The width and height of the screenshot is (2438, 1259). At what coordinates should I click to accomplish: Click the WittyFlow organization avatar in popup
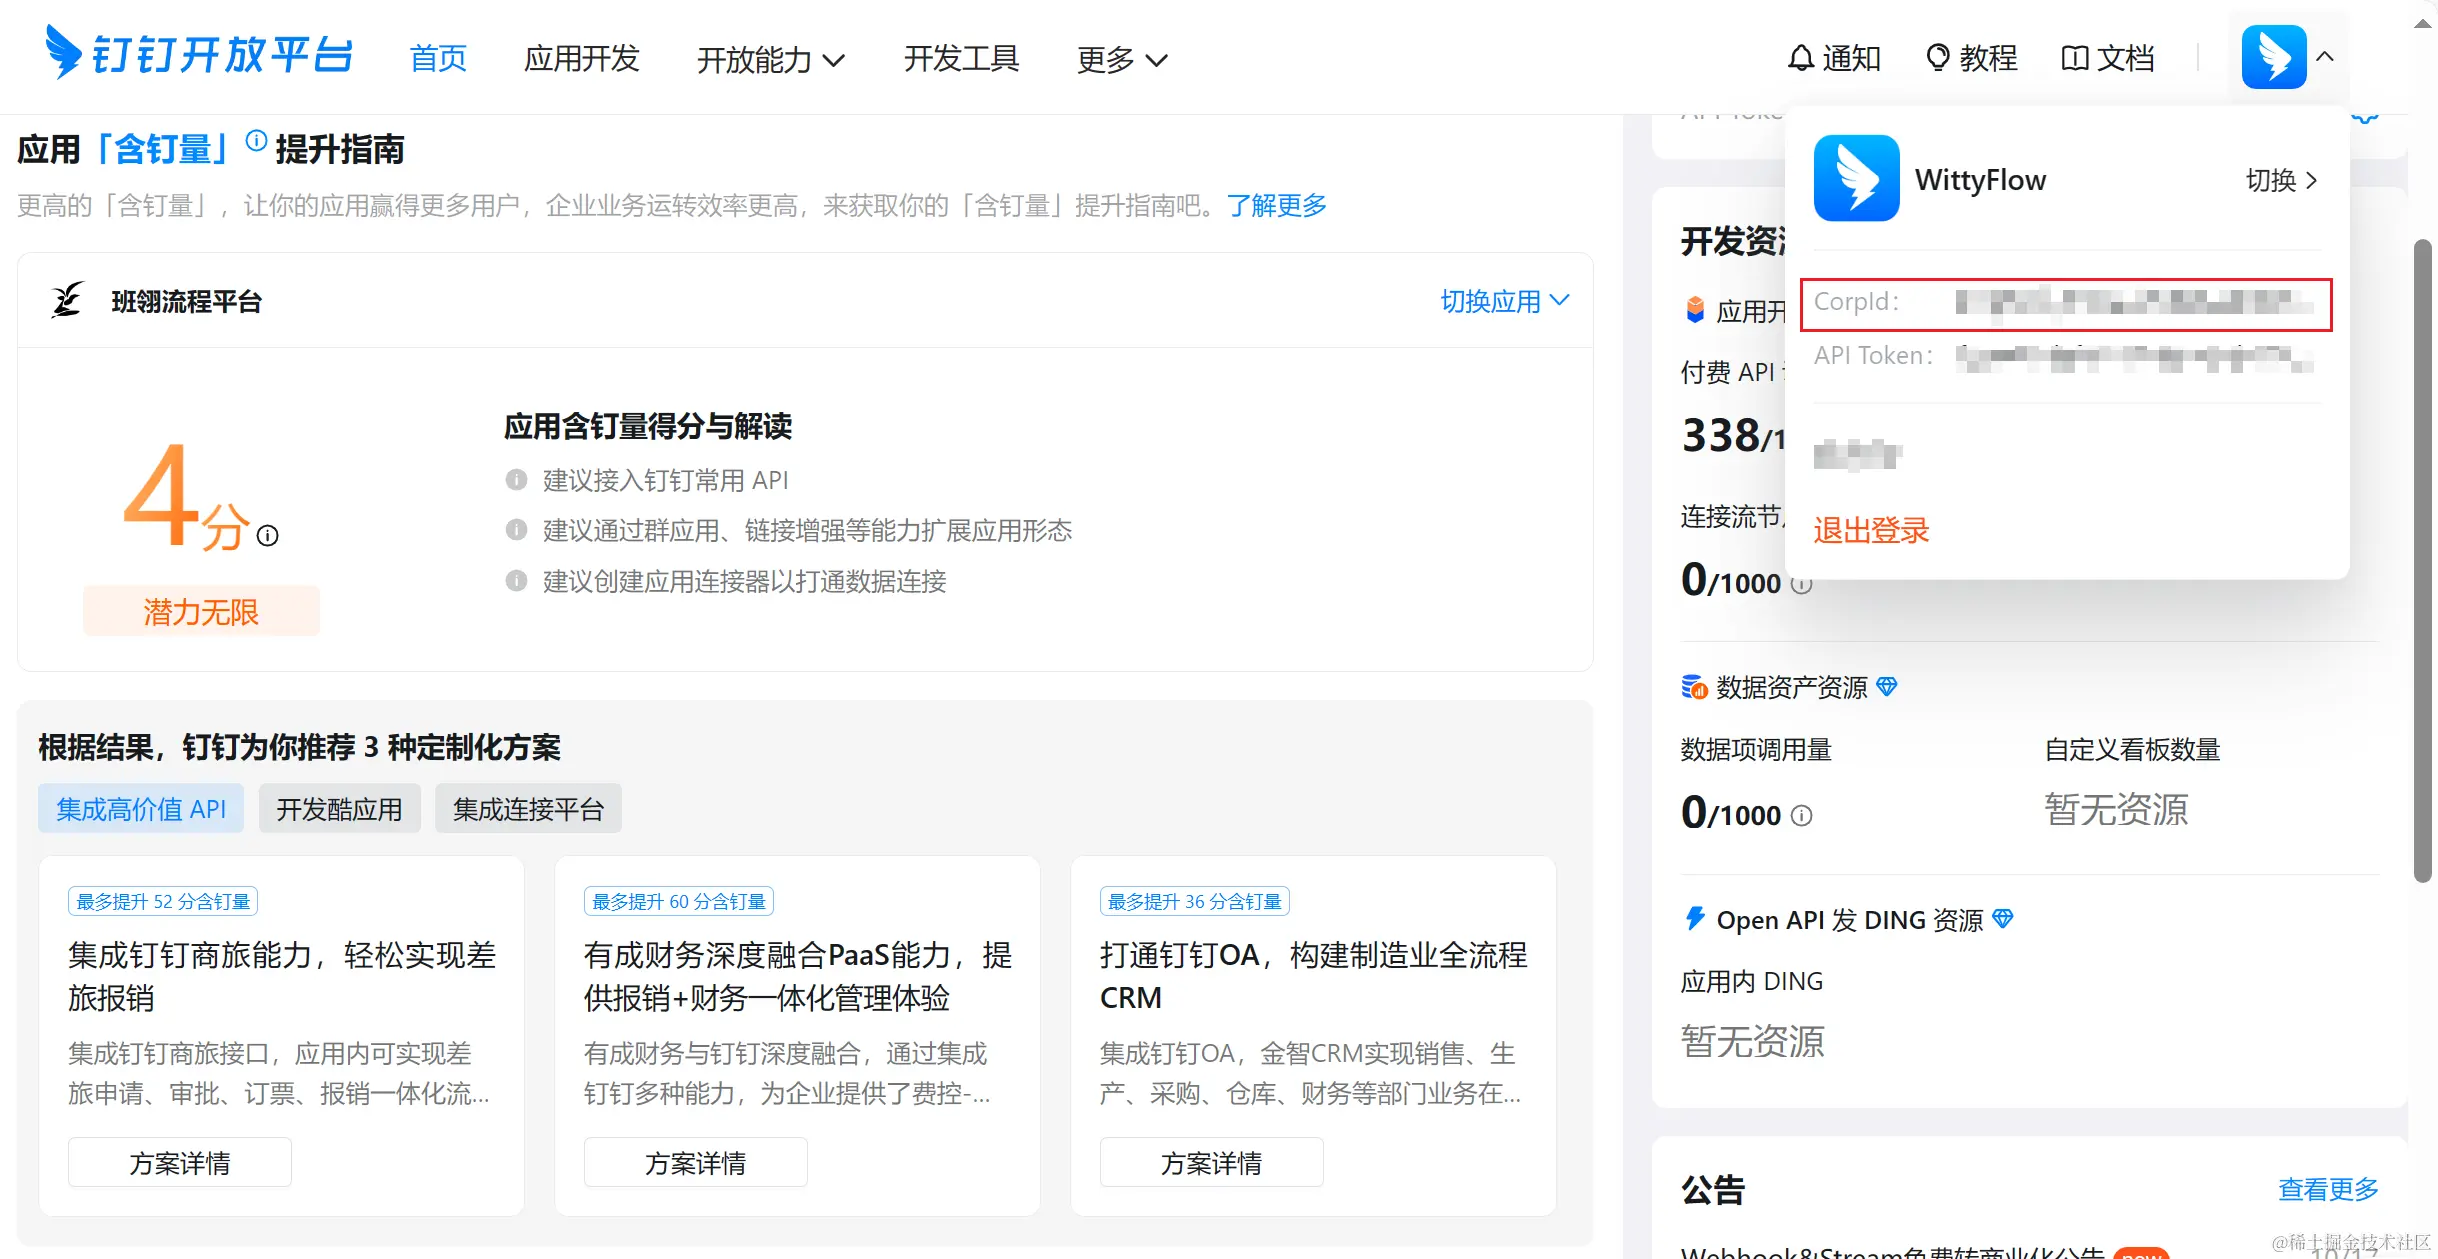click(1856, 179)
